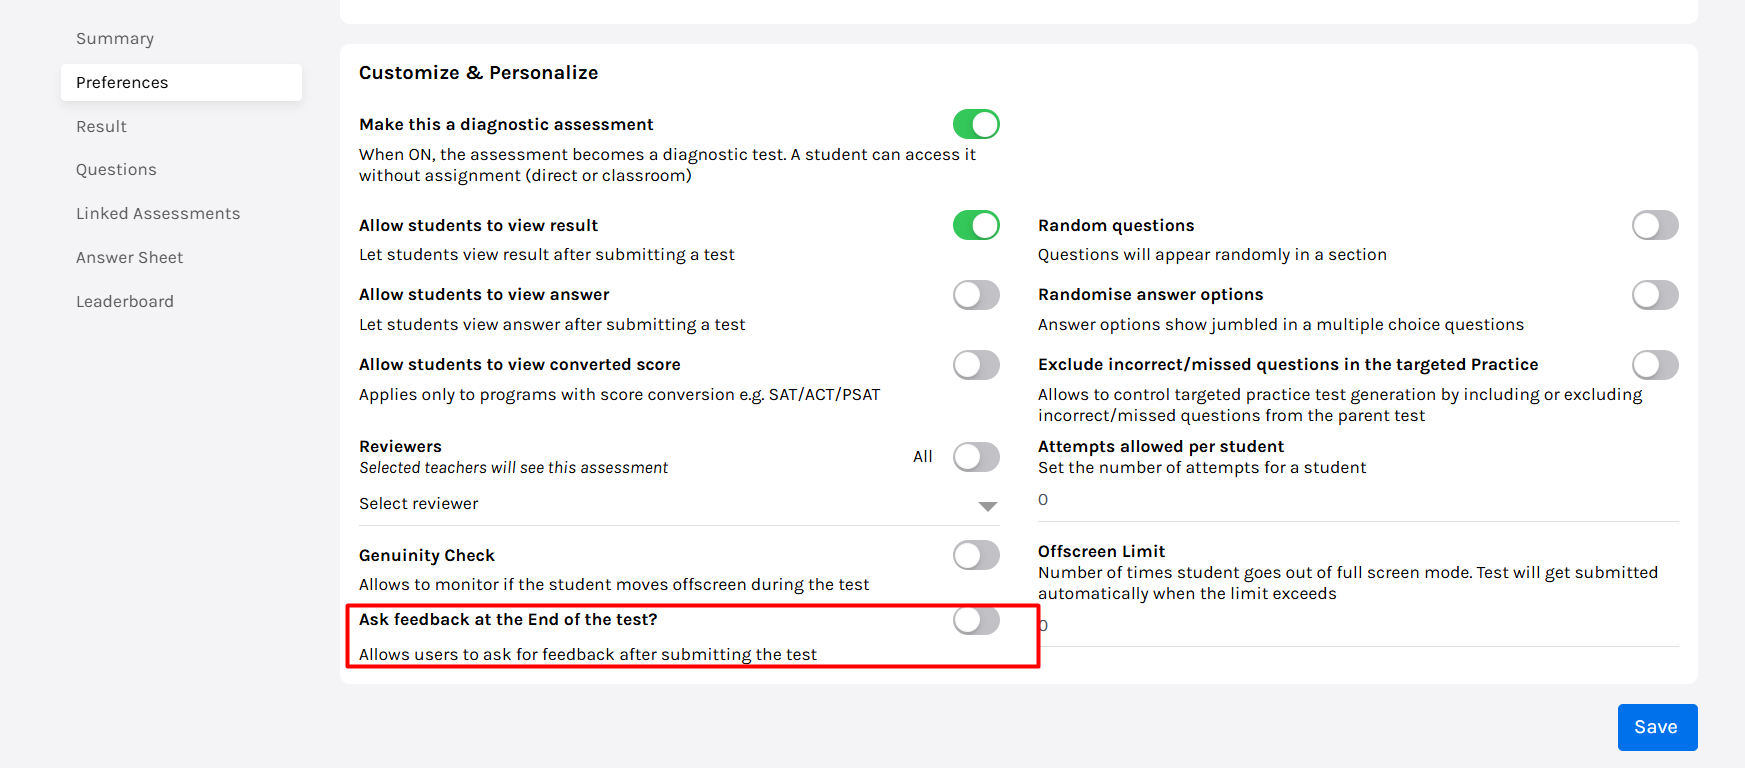The image size is (1745, 768).
Task: Open the Answer Sheet section
Action: 129,258
